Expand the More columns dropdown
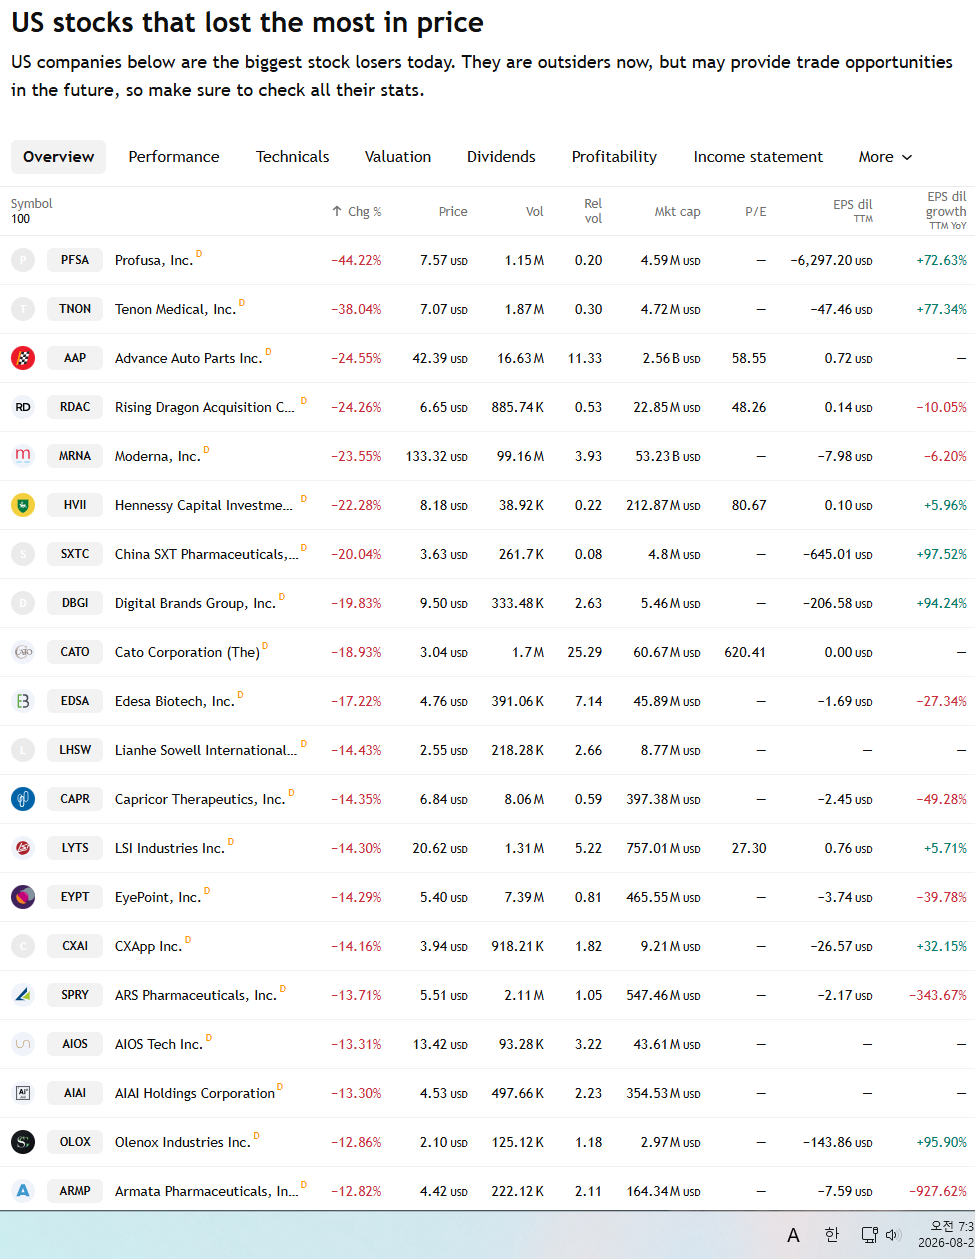 885,157
